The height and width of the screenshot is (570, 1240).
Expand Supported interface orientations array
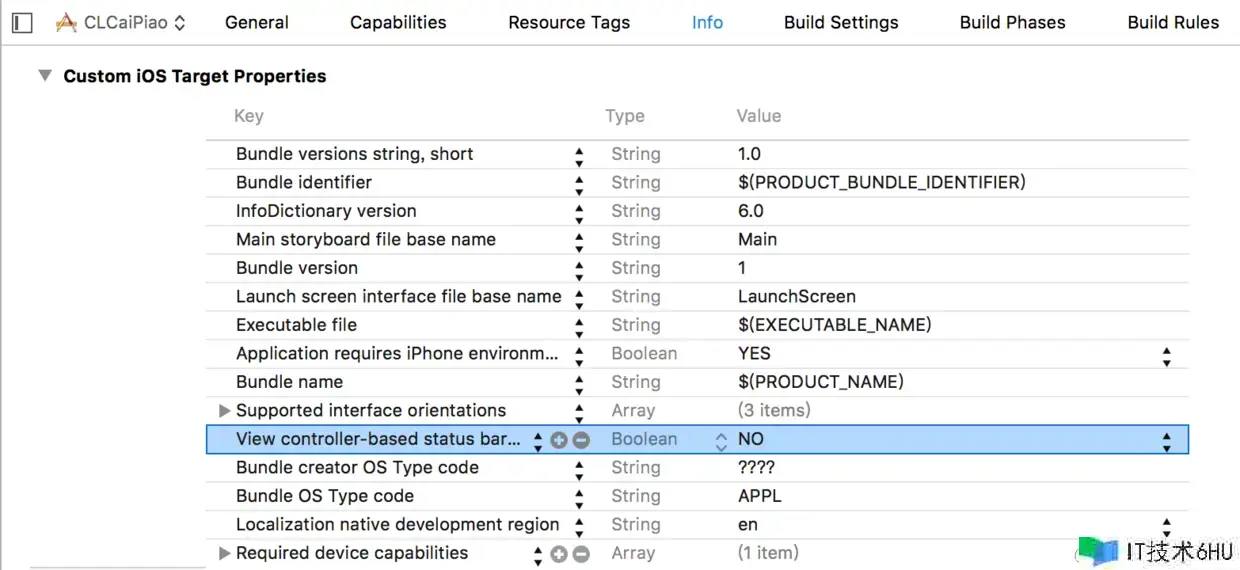[224, 411]
